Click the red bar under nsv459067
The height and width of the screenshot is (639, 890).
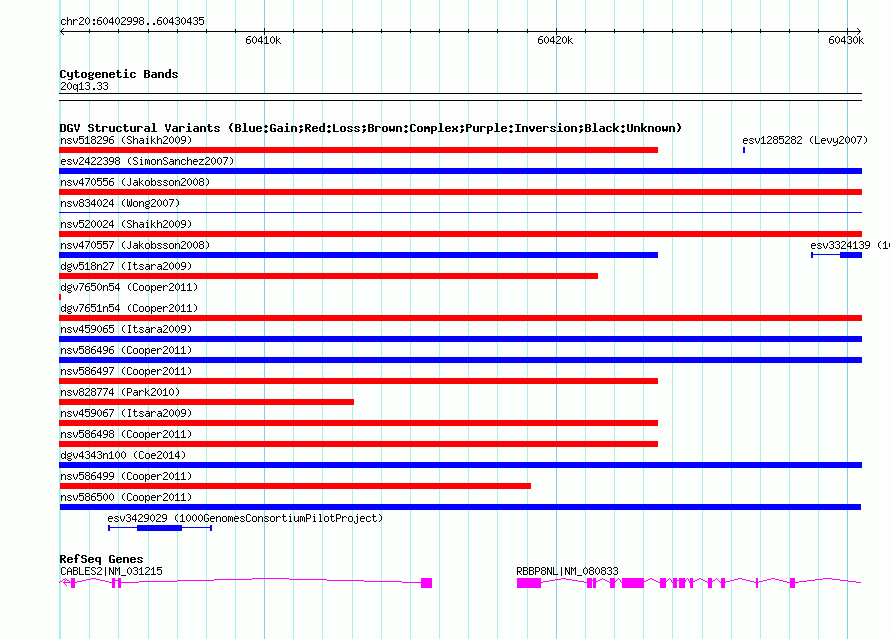(x=359, y=423)
